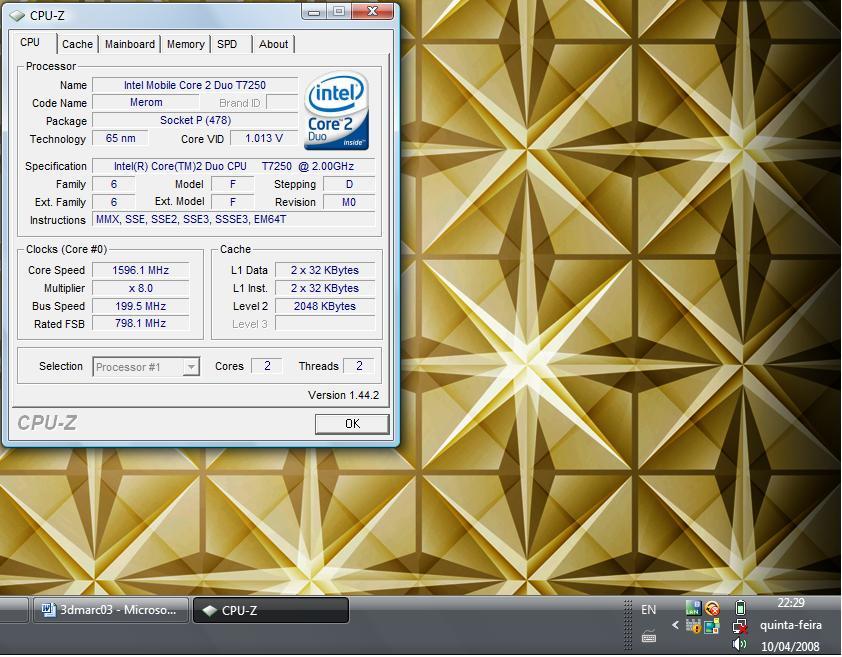Click the Rated FSB value '798.1 MHz'
Screen dimensions: 842x657
coord(141,323)
